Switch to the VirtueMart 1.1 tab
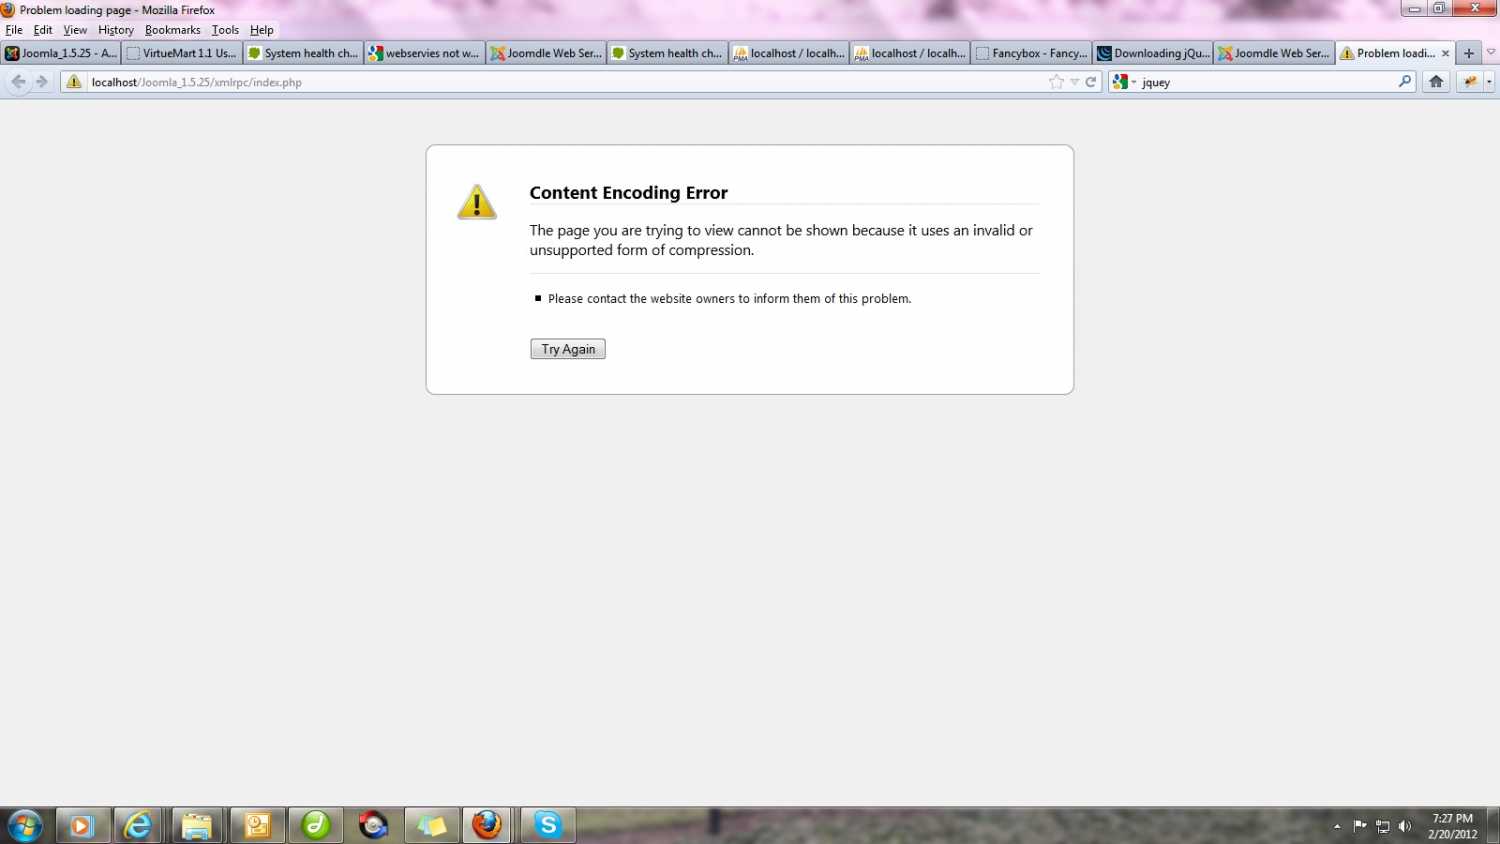The image size is (1500, 844). tap(182, 54)
